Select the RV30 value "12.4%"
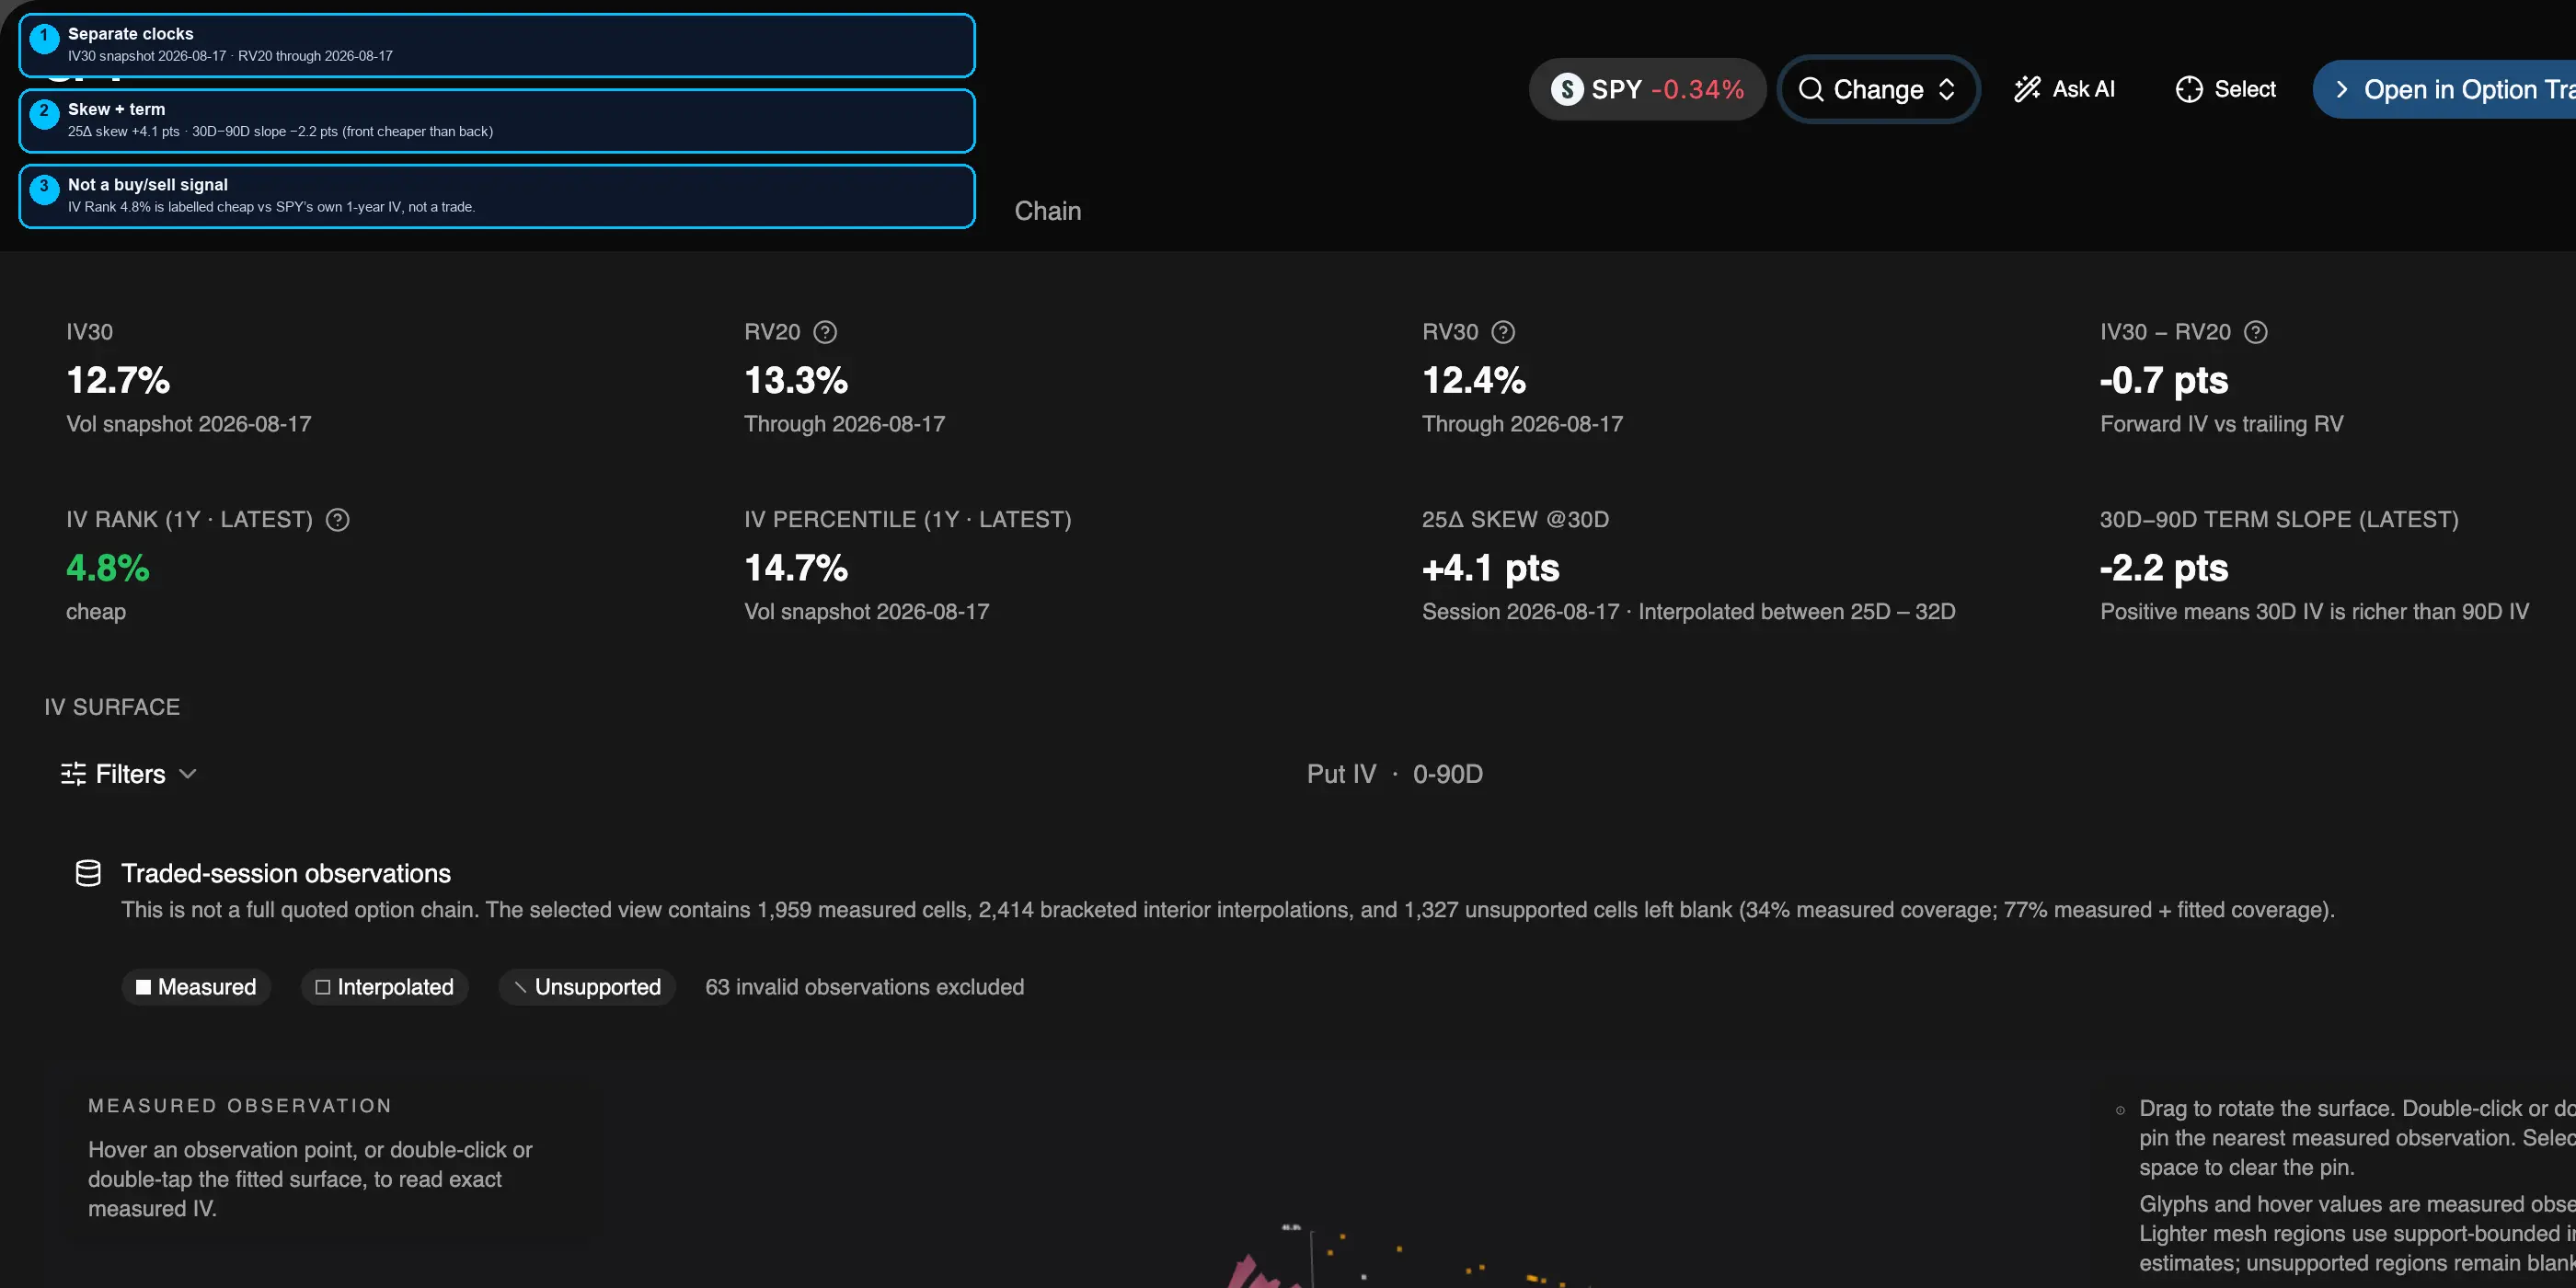Image resolution: width=2576 pixels, height=1288 pixels. pyautogui.click(x=1474, y=380)
